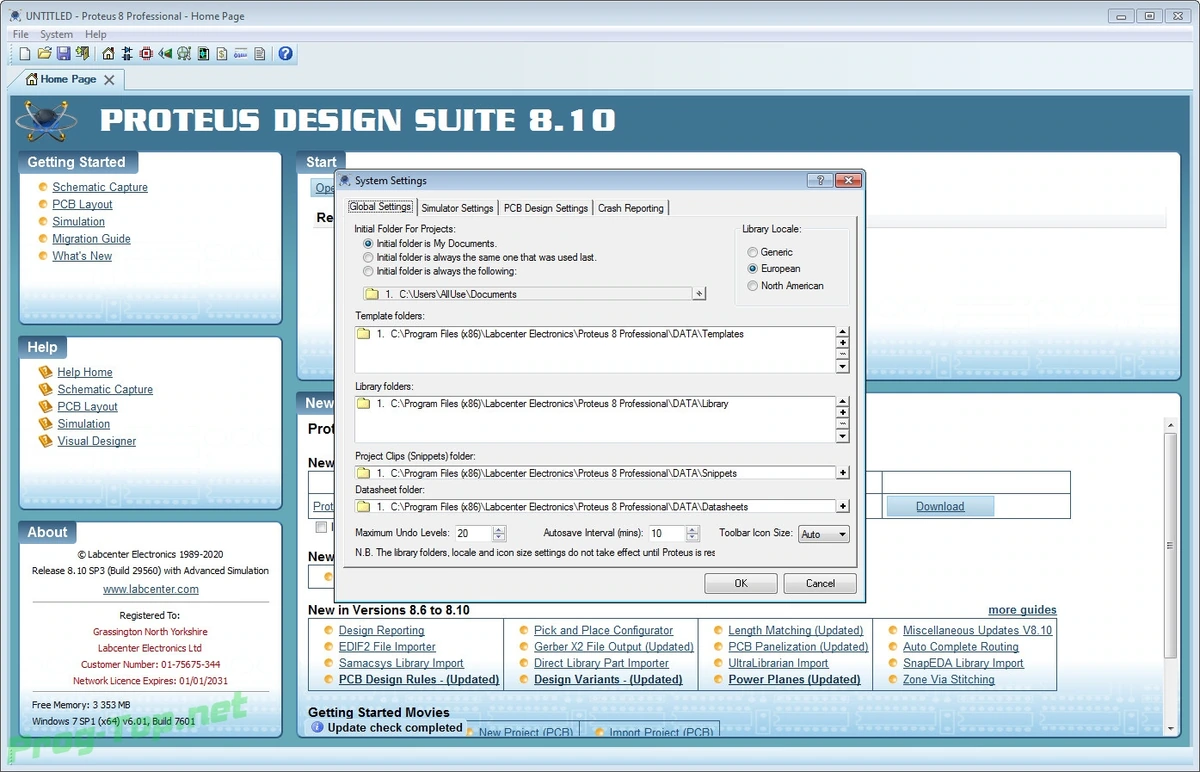Viewport: 1200px width, 772px height.
Task: Choose Generic library locale
Action: coord(770,252)
